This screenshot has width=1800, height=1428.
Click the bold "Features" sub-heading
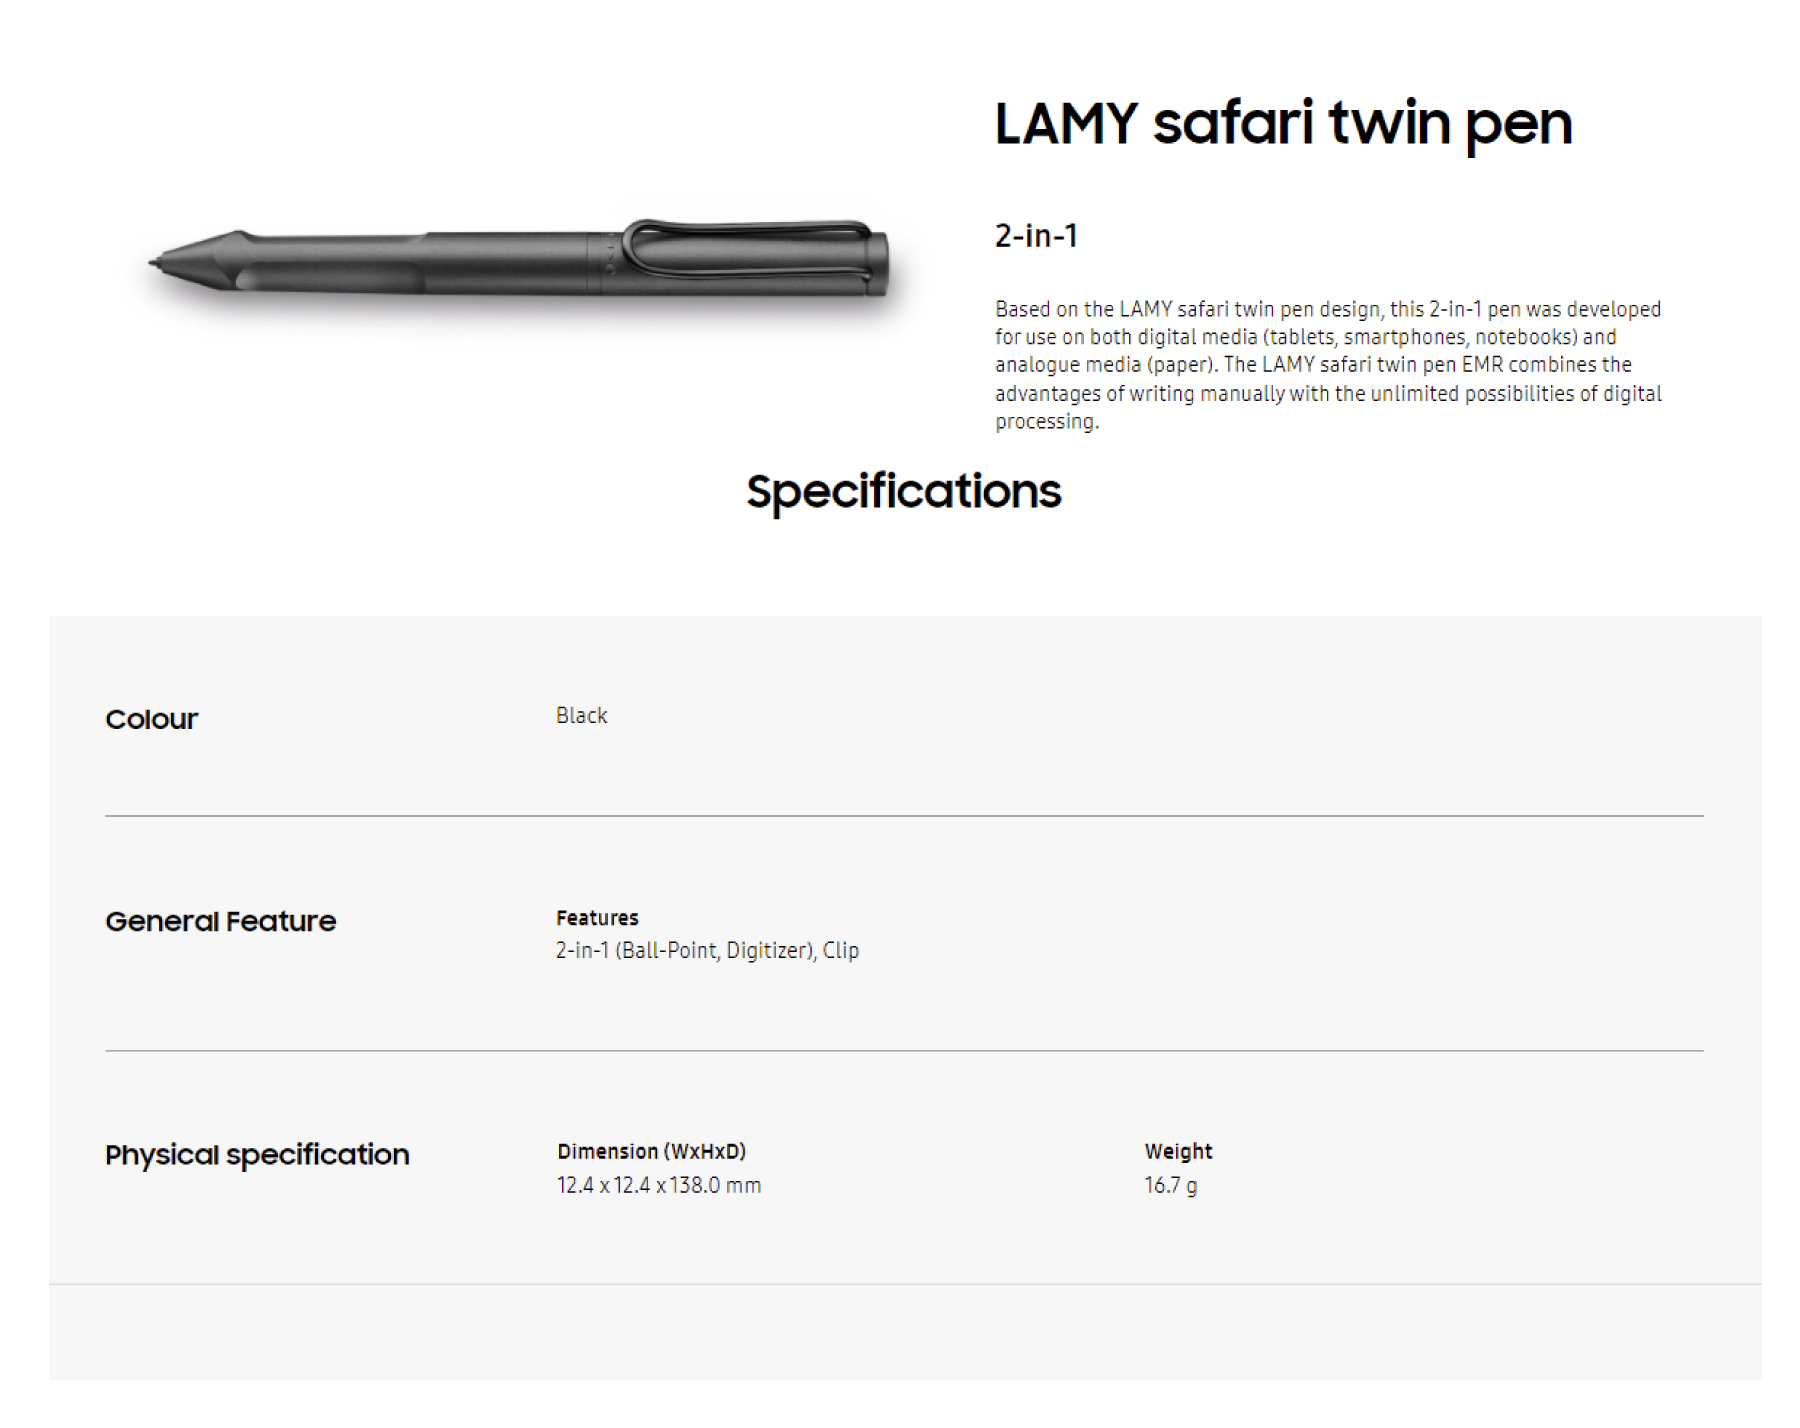(597, 918)
